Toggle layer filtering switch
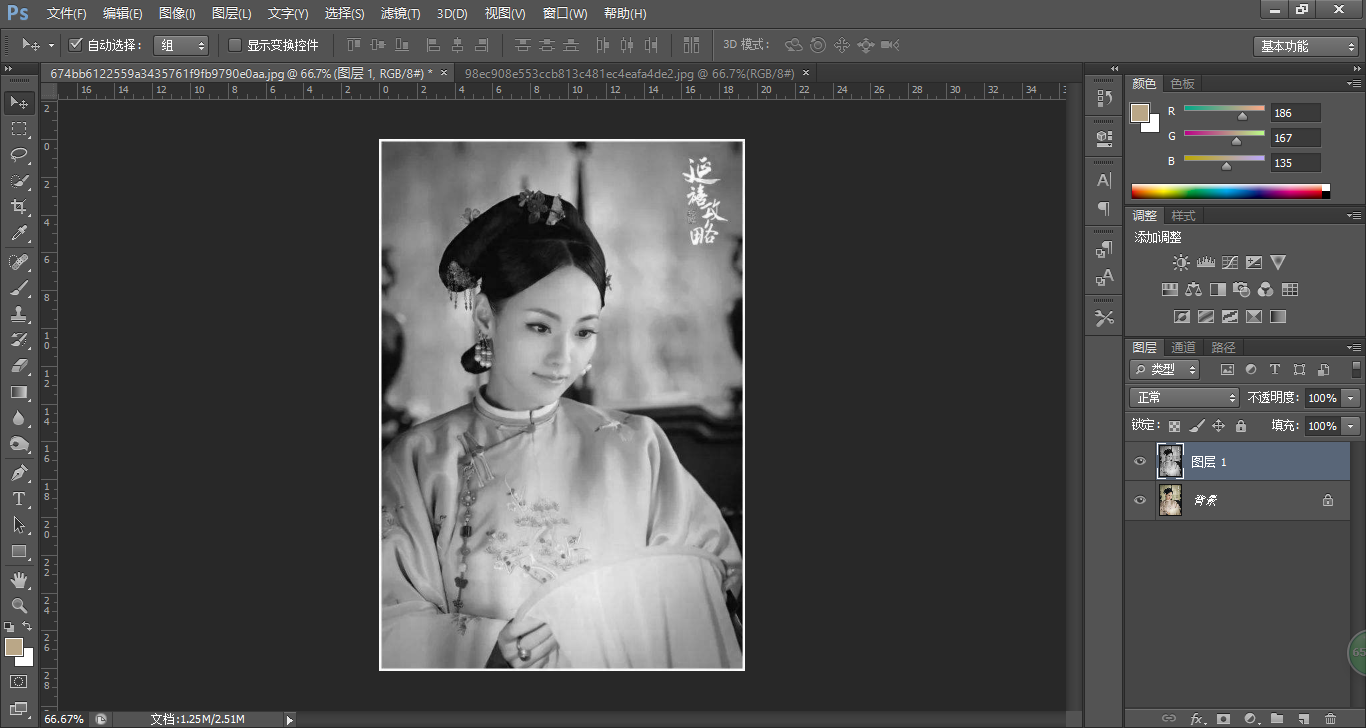Screen dimensions: 1366x728 (1356, 369)
